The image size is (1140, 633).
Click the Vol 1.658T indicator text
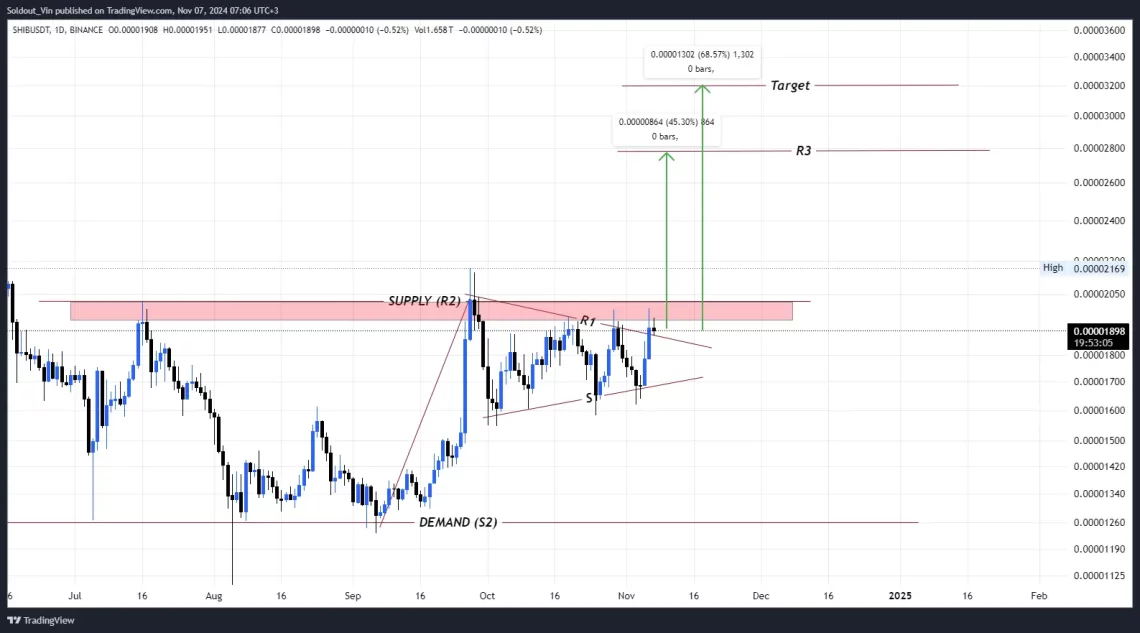pyautogui.click(x=433, y=30)
